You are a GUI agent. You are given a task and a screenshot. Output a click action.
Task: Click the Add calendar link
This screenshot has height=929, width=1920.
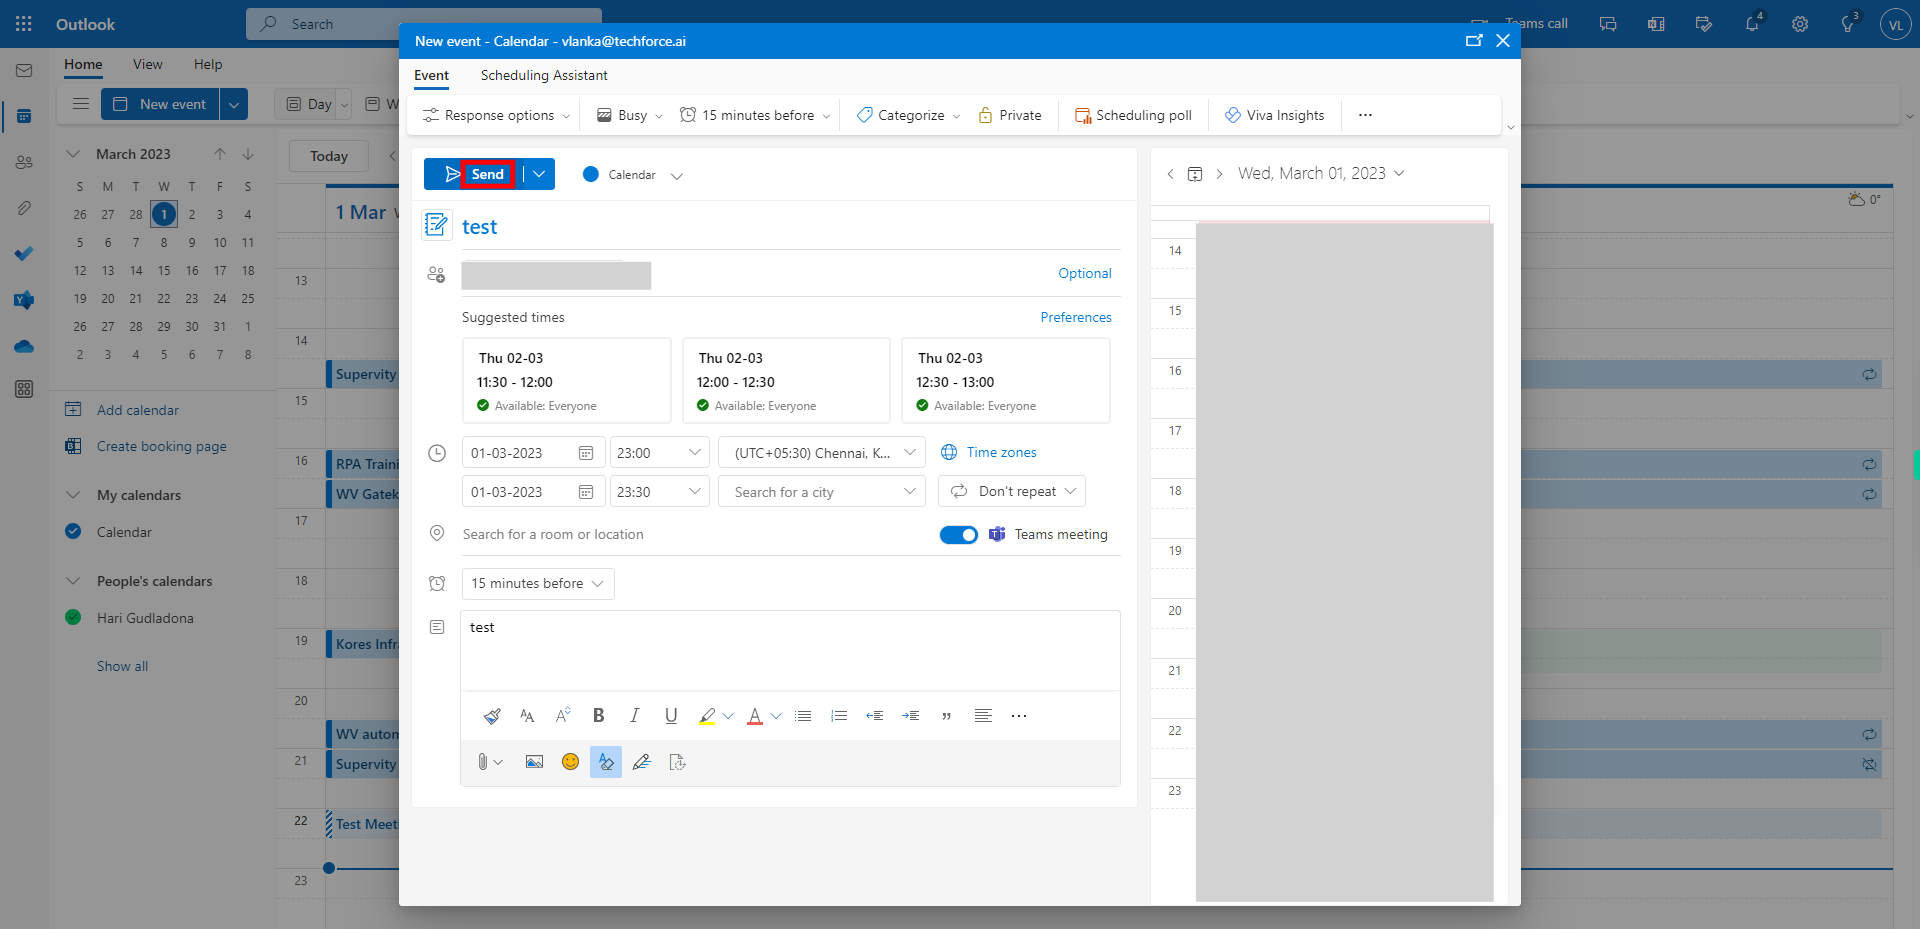[x=138, y=410]
